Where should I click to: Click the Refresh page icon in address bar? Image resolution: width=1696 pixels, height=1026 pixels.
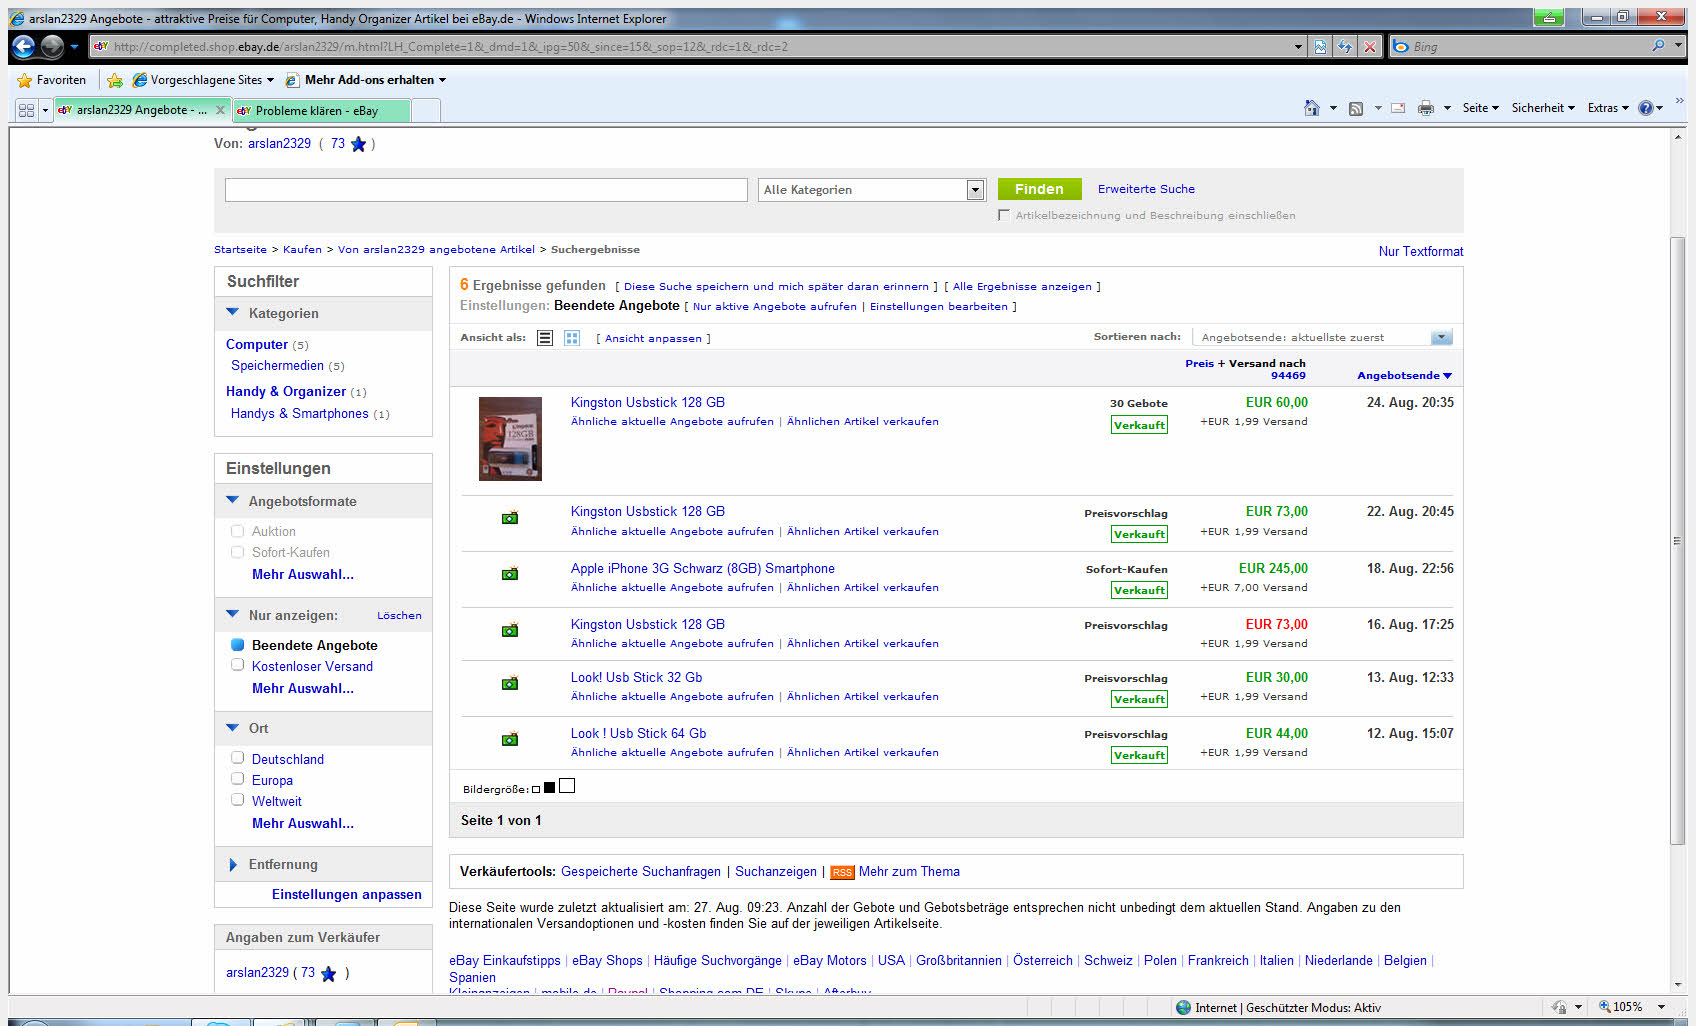[x=1345, y=46]
